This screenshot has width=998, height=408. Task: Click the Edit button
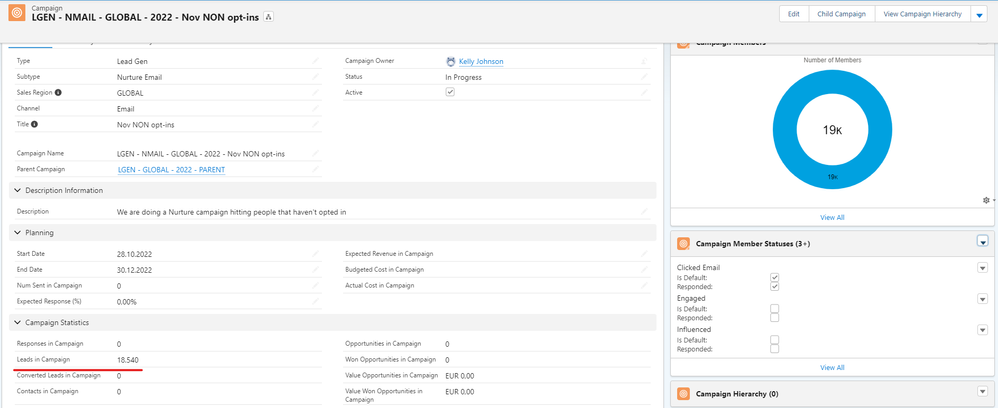coord(794,14)
